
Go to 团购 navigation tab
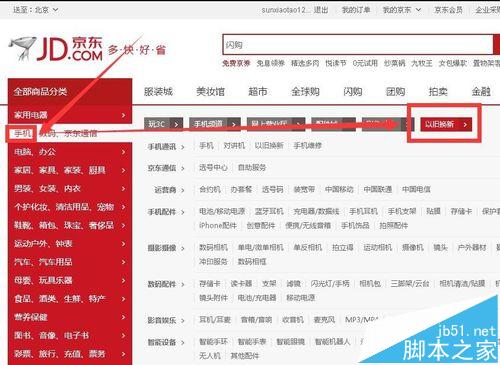[395, 91]
